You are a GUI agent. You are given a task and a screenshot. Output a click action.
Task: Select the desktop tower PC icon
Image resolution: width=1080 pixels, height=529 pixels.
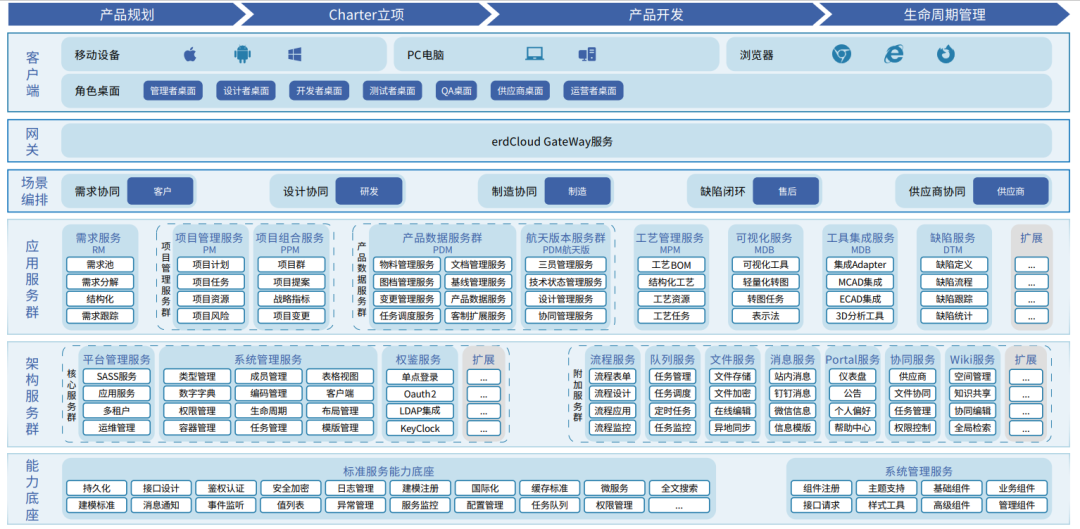[587, 55]
